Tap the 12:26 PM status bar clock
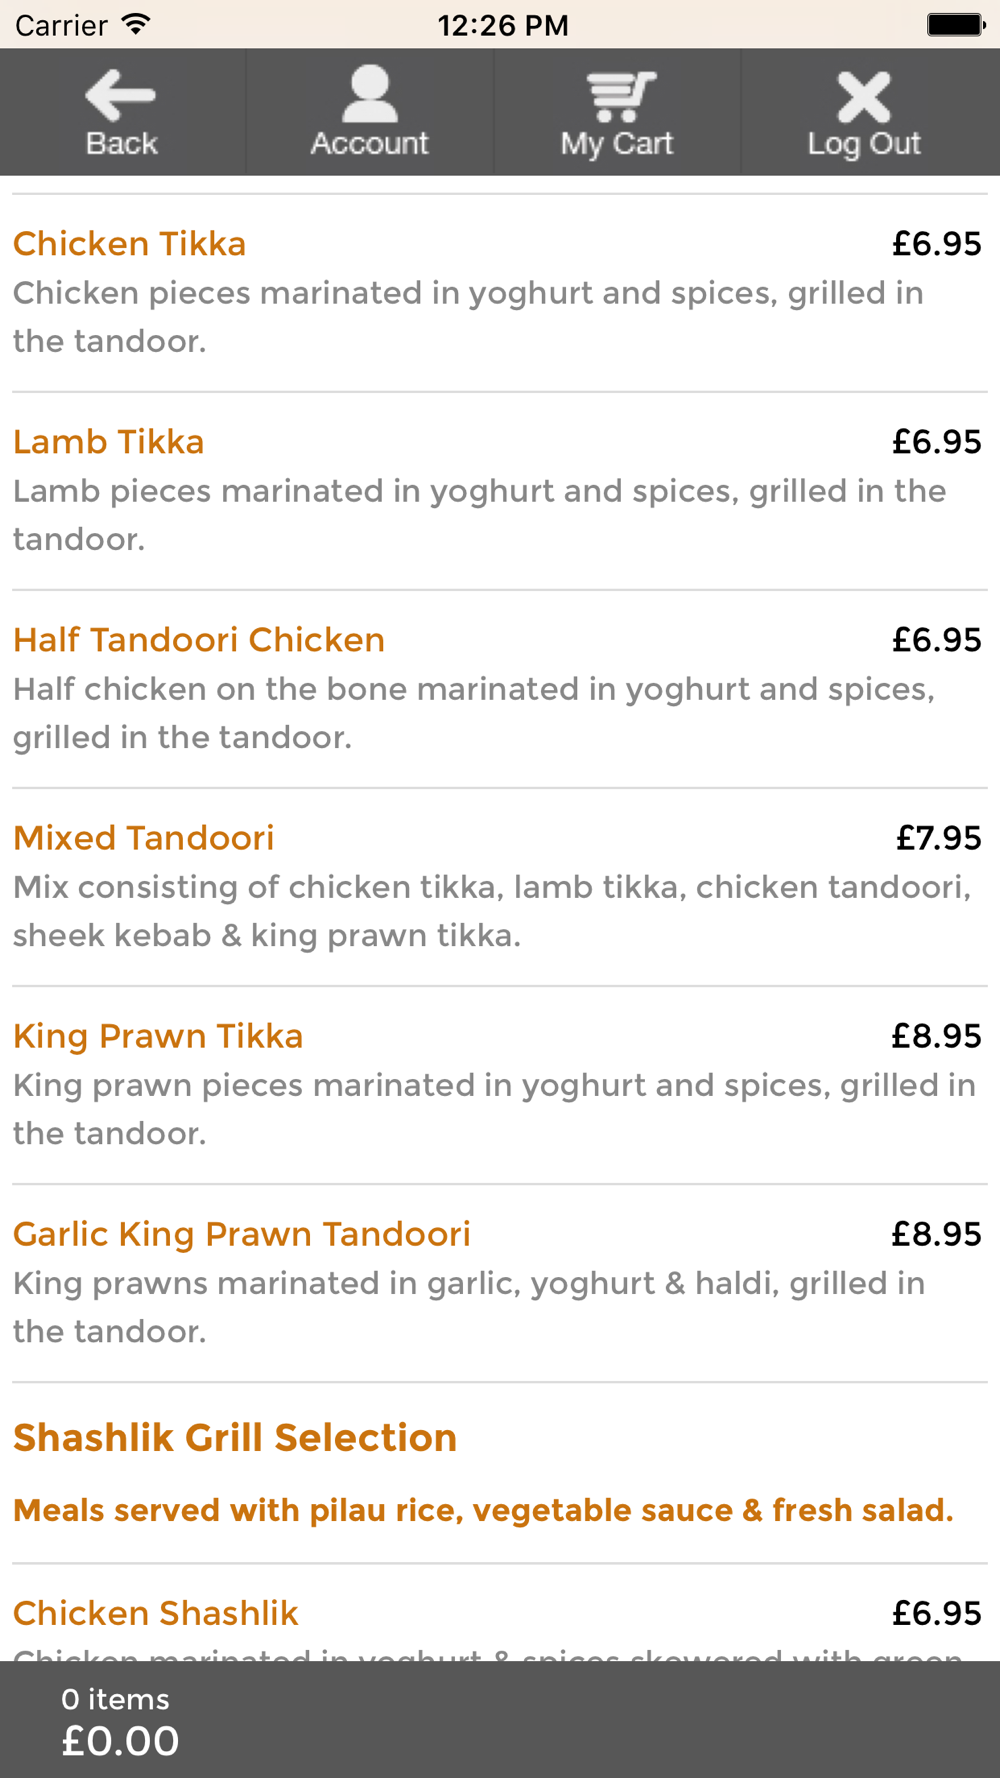This screenshot has height=1778, width=1000. coord(503,24)
